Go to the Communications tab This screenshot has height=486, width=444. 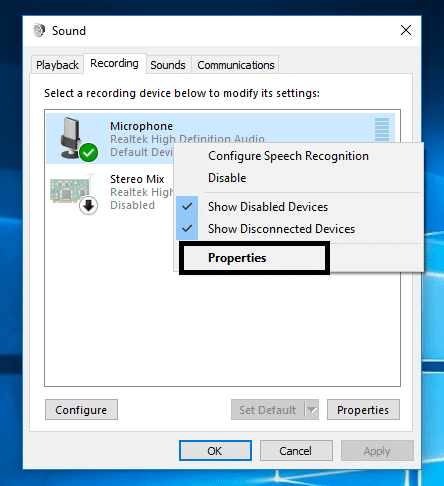[x=236, y=65]
